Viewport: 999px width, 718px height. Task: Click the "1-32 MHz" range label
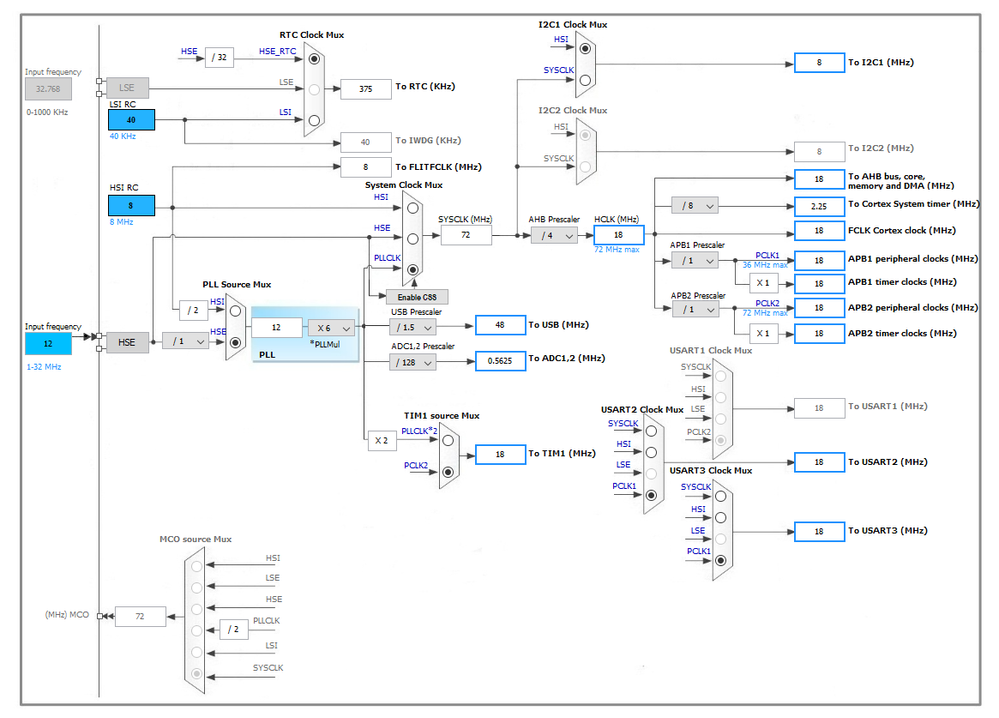[x=44, y=367]
